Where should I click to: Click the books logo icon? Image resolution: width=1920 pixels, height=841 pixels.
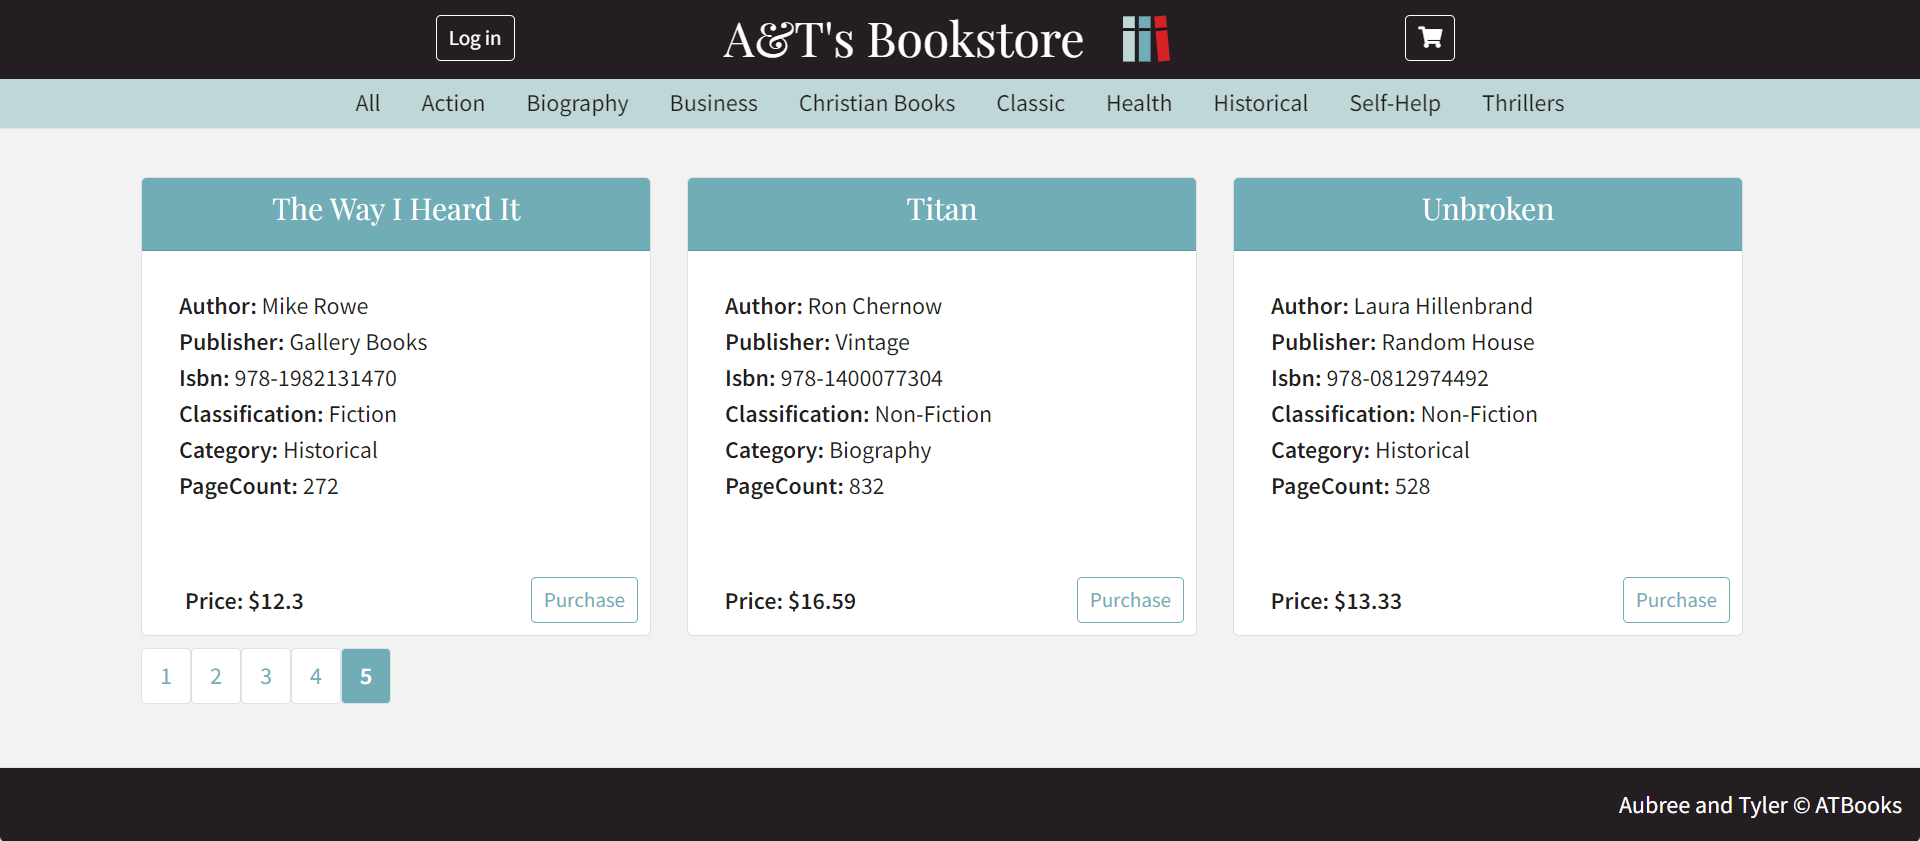tap(1146, 39)
